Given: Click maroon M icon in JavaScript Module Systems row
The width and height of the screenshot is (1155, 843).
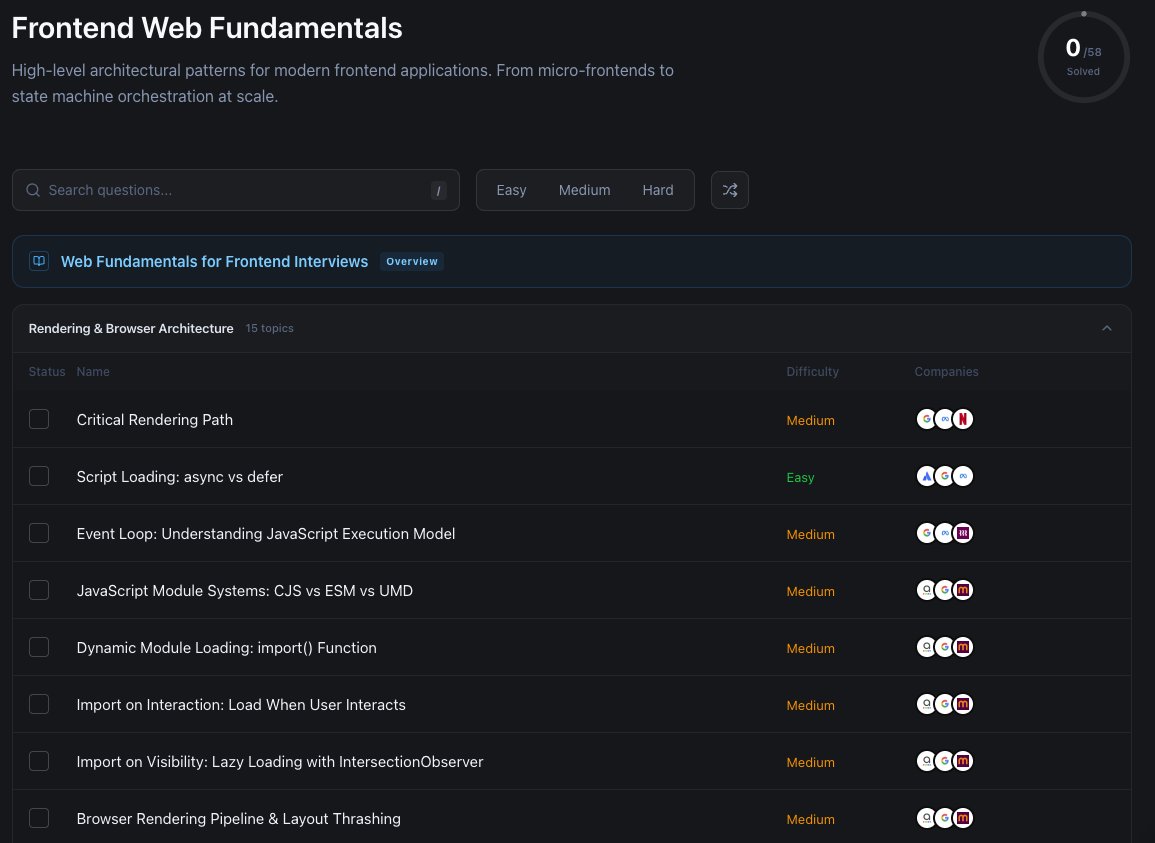Looking at the screenshot, I should click(963, 590).
